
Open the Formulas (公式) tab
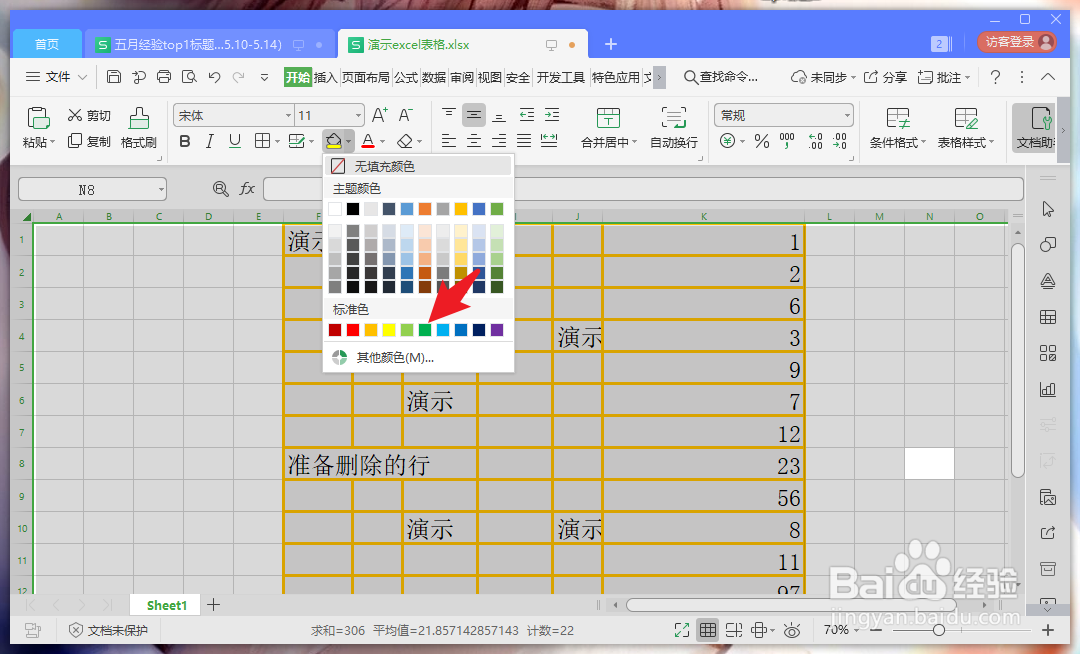click(x=406, y=77)
